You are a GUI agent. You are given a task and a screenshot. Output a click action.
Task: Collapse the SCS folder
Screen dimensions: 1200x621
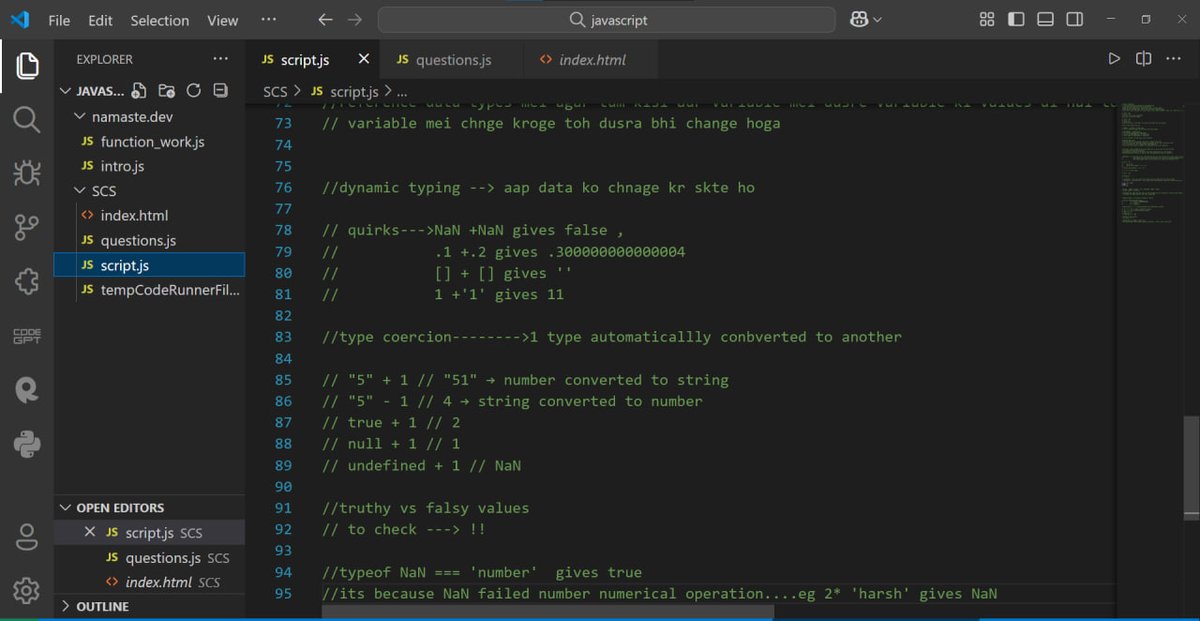(82, 190)
